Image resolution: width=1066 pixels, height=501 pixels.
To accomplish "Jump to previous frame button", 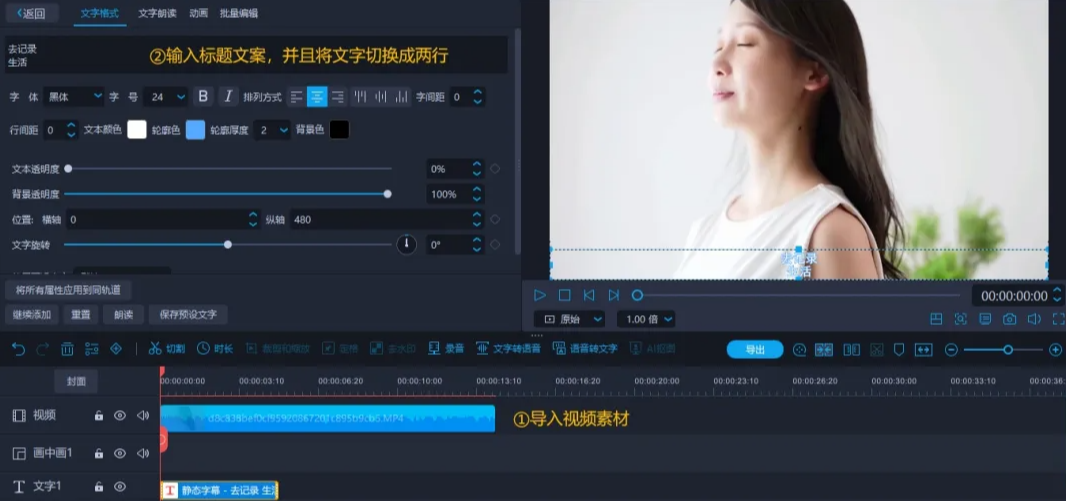I will tap(589, 295).
